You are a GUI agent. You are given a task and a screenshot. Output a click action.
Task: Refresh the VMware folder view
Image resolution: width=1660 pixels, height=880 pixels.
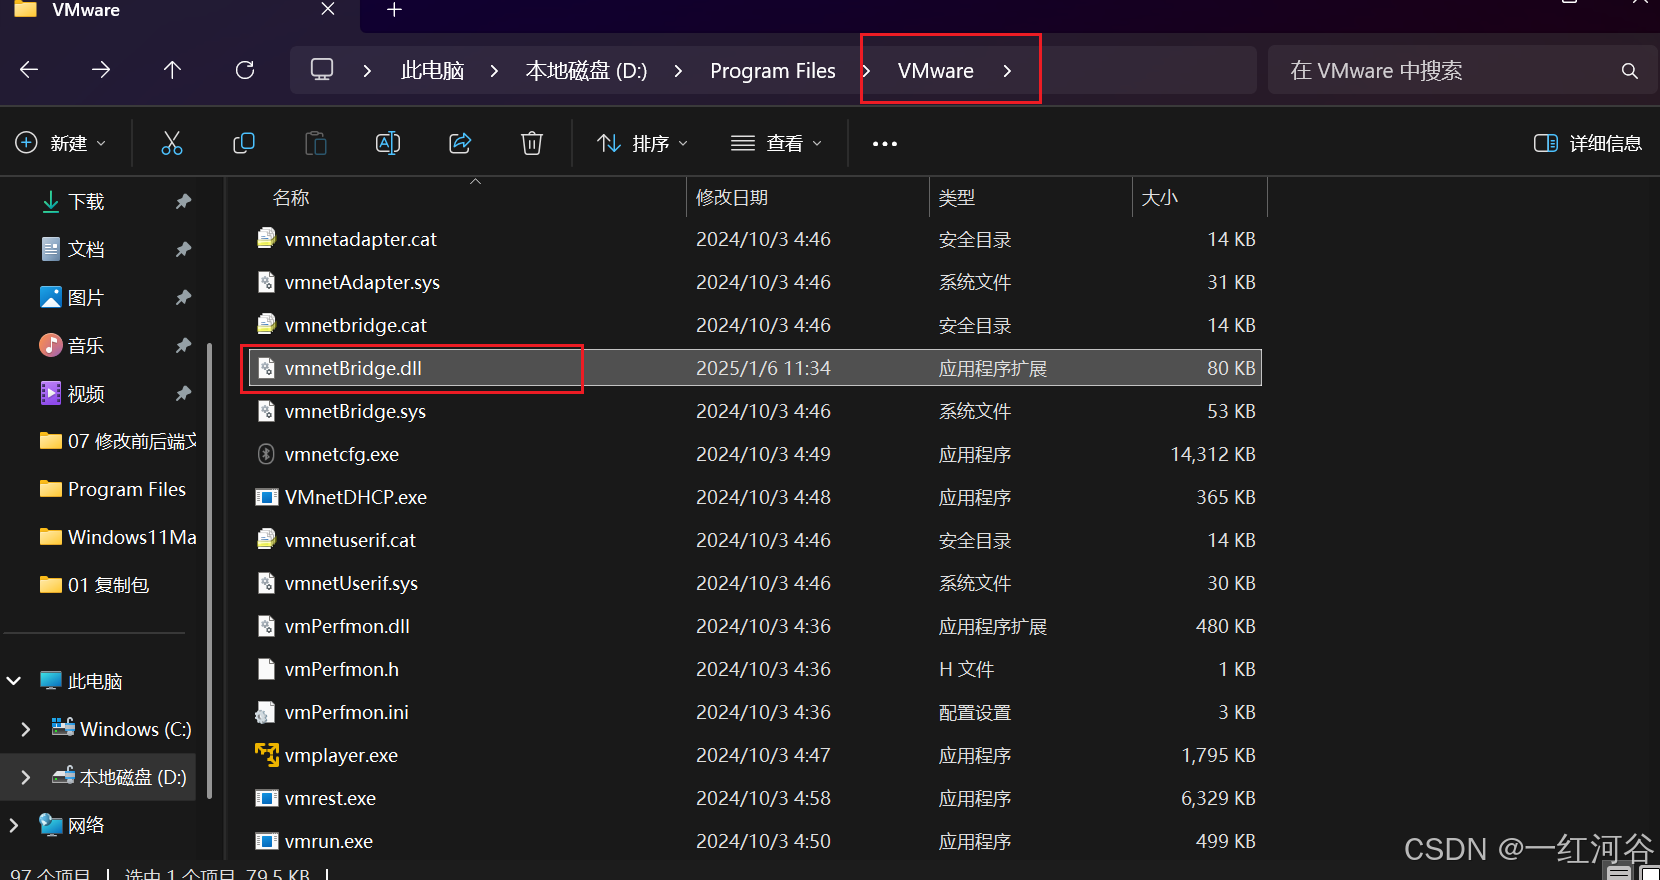tap(245, 70)
